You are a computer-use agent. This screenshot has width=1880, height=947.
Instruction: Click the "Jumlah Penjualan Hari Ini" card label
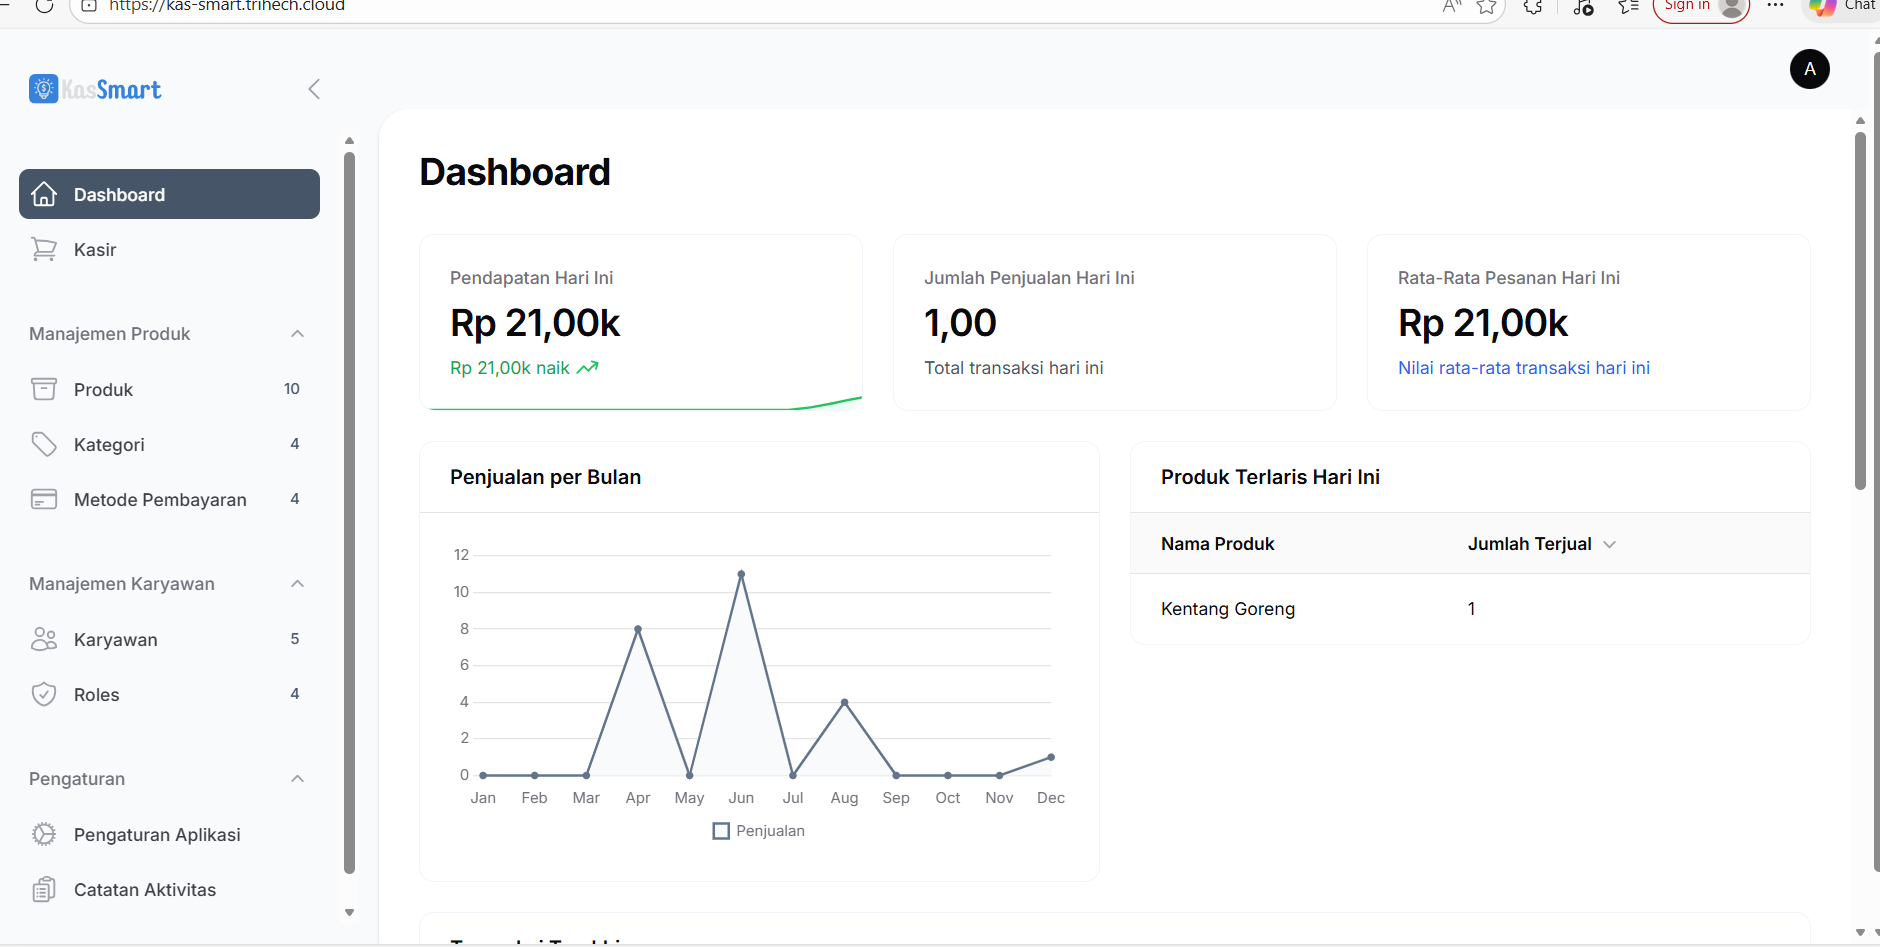click(x=1029, y=278)
